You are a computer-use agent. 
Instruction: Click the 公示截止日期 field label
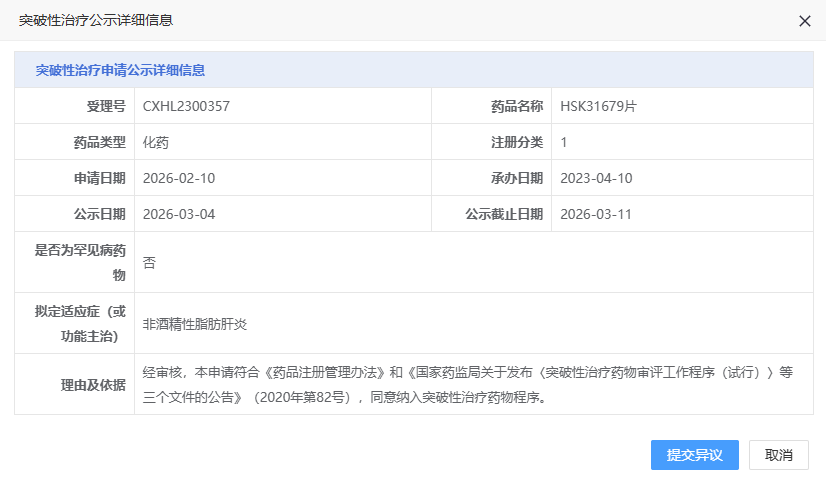pos(503,214)
